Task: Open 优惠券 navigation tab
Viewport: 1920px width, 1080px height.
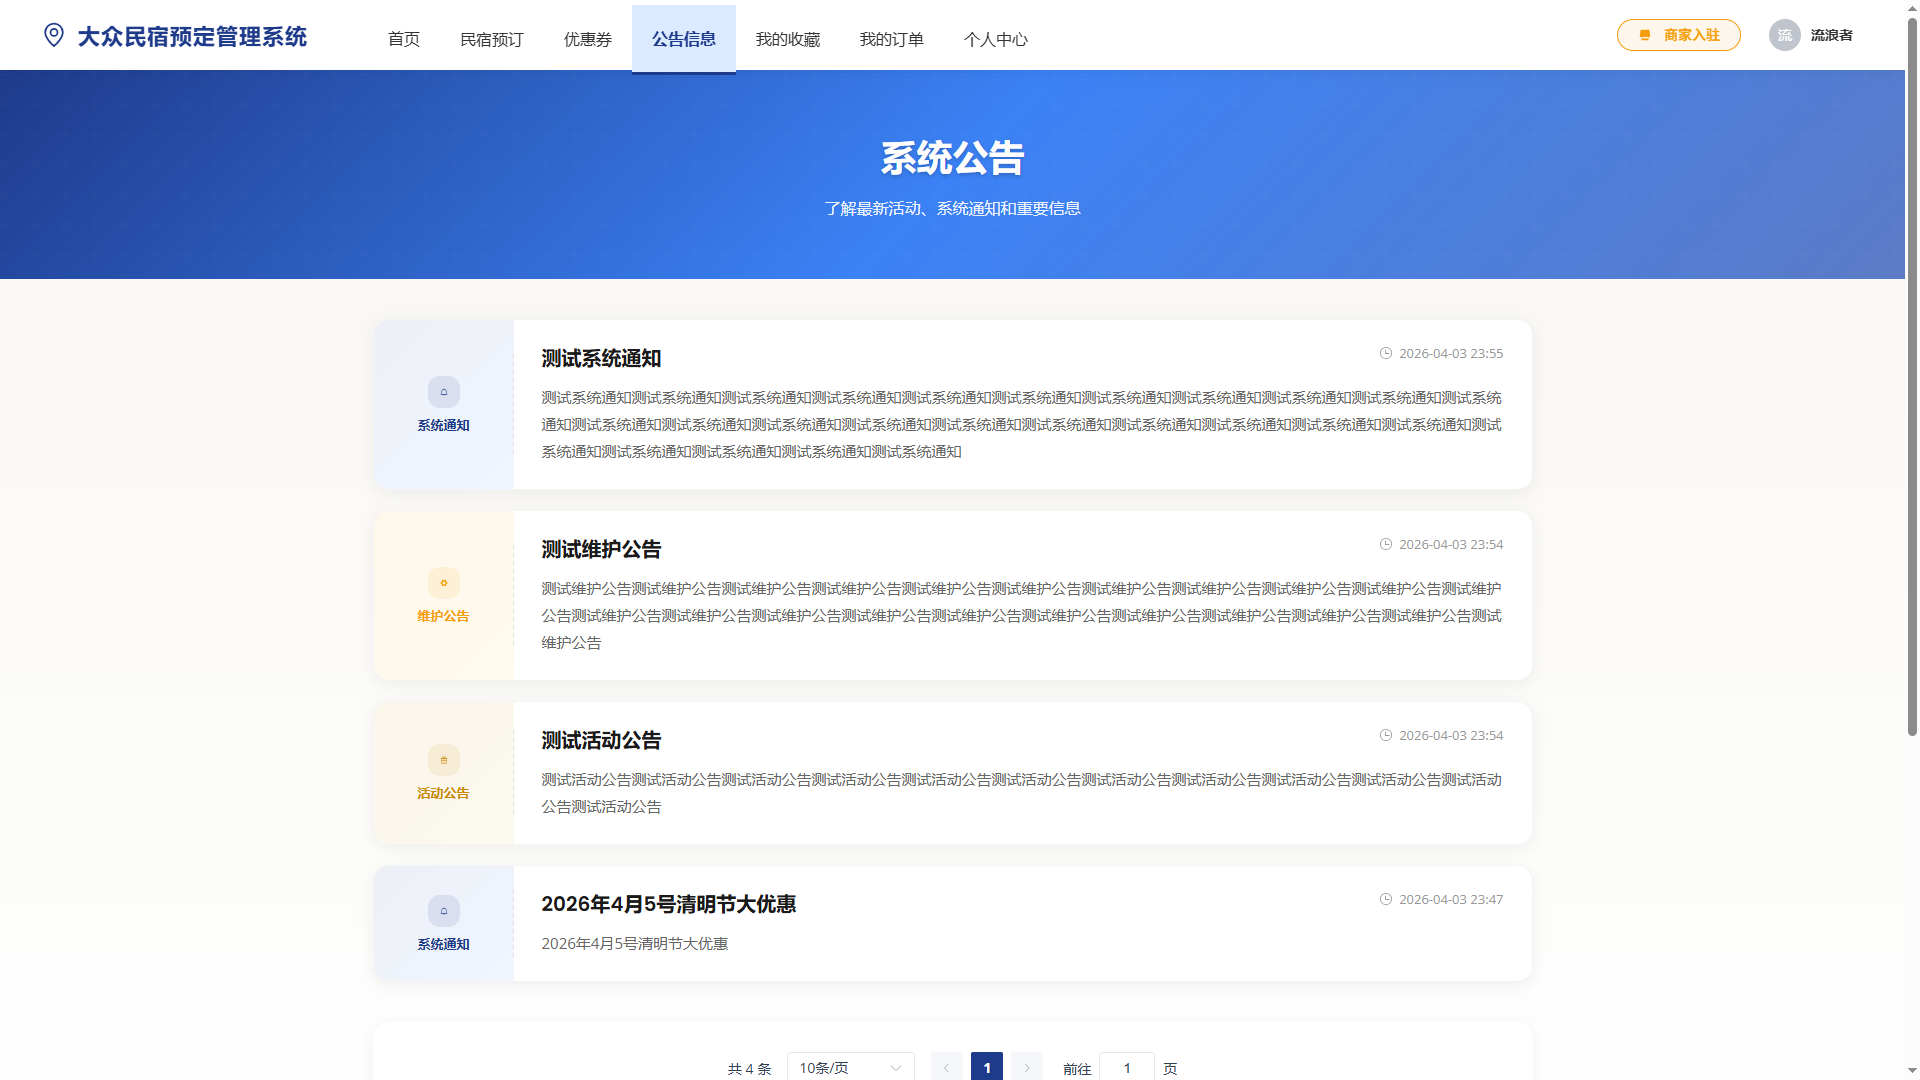Action: click(x=588, y=39)
